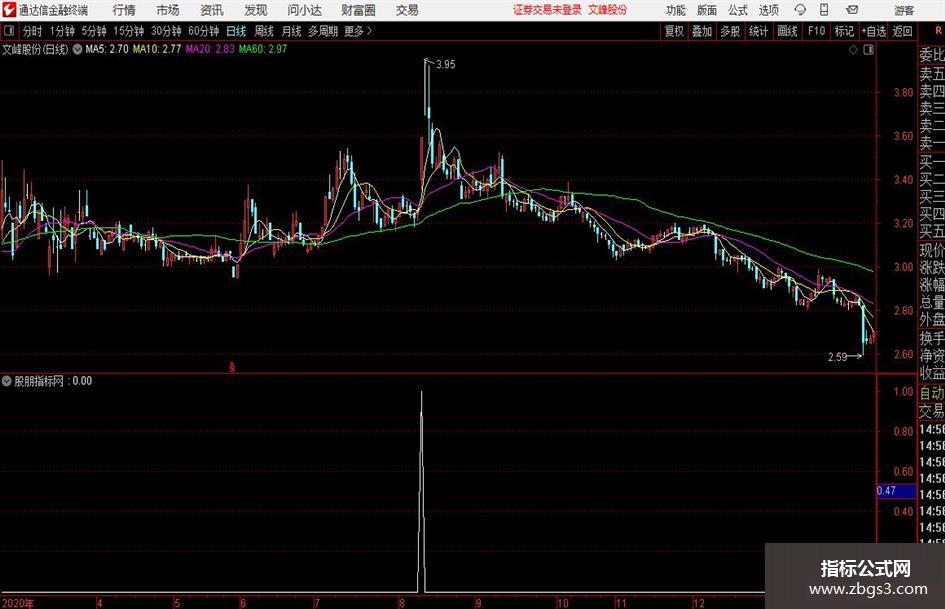Image resolution: width=945 pixels, height=609 pixels.
Task: Switch to 1分钟 period tab
Action: [62, 31]
